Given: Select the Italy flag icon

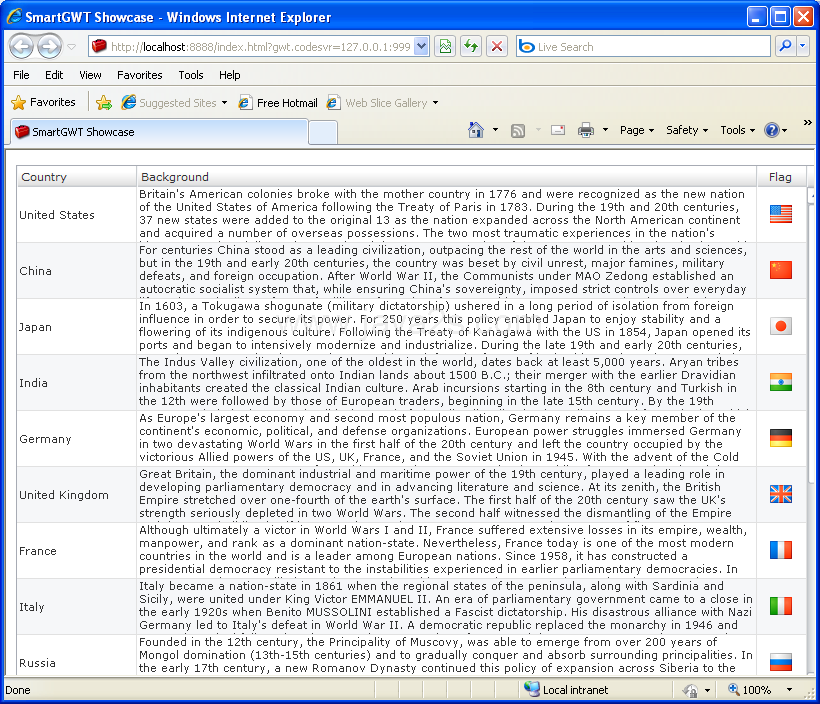Looking at the screenshot, I should (x=781, y=606).
